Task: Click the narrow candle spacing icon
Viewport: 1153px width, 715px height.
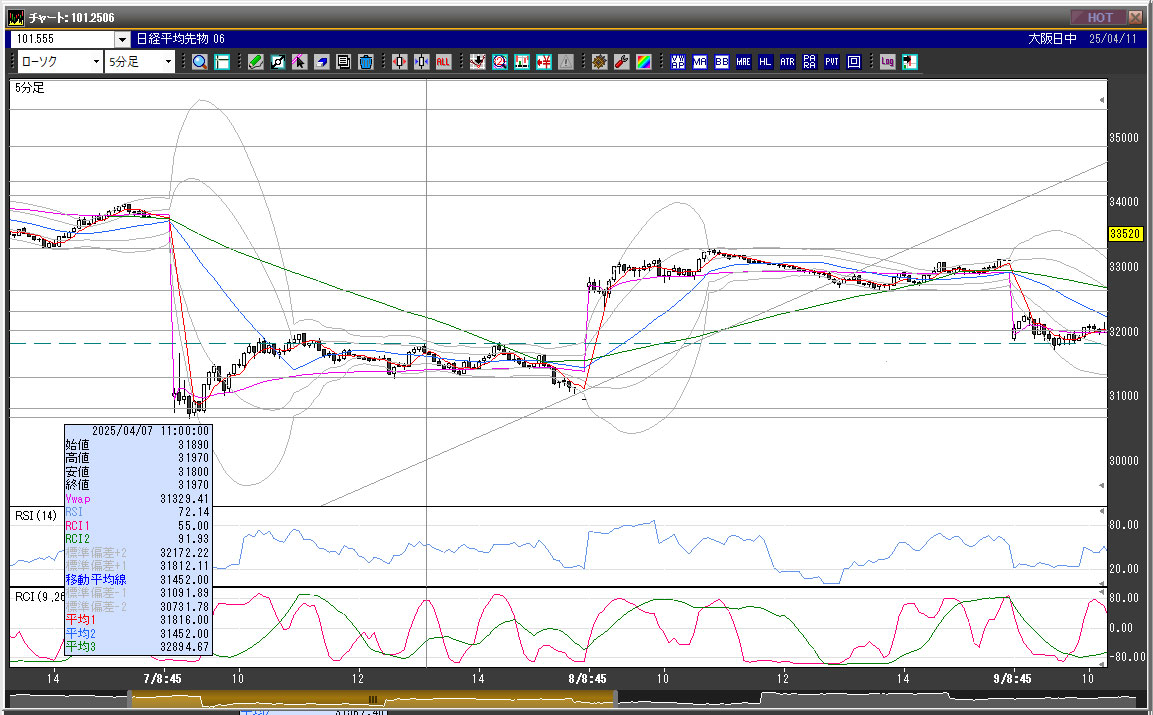Action: pos(421,63)
